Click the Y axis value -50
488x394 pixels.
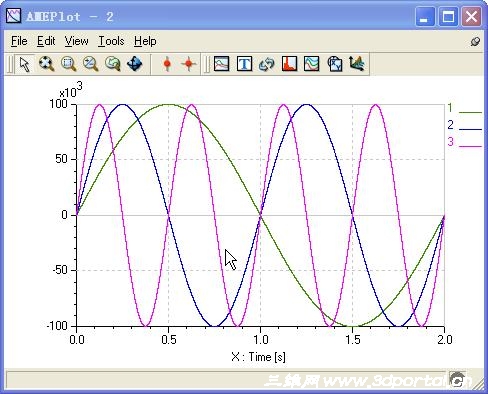point(60,270)
